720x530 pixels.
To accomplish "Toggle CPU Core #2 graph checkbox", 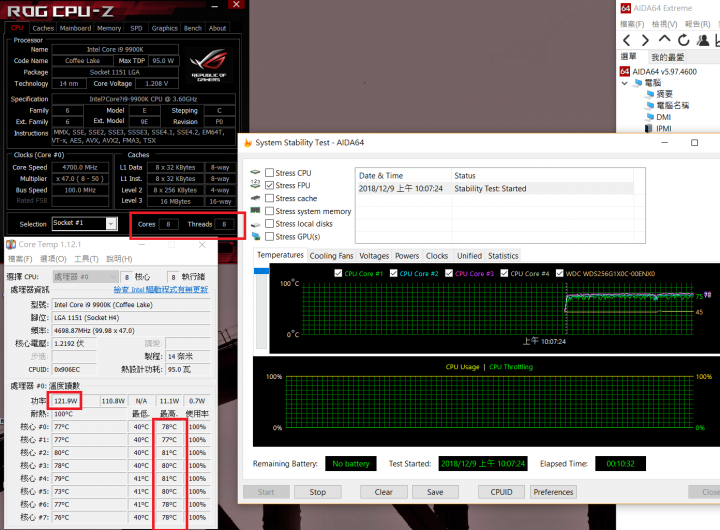I will click(x=394, y=273).
